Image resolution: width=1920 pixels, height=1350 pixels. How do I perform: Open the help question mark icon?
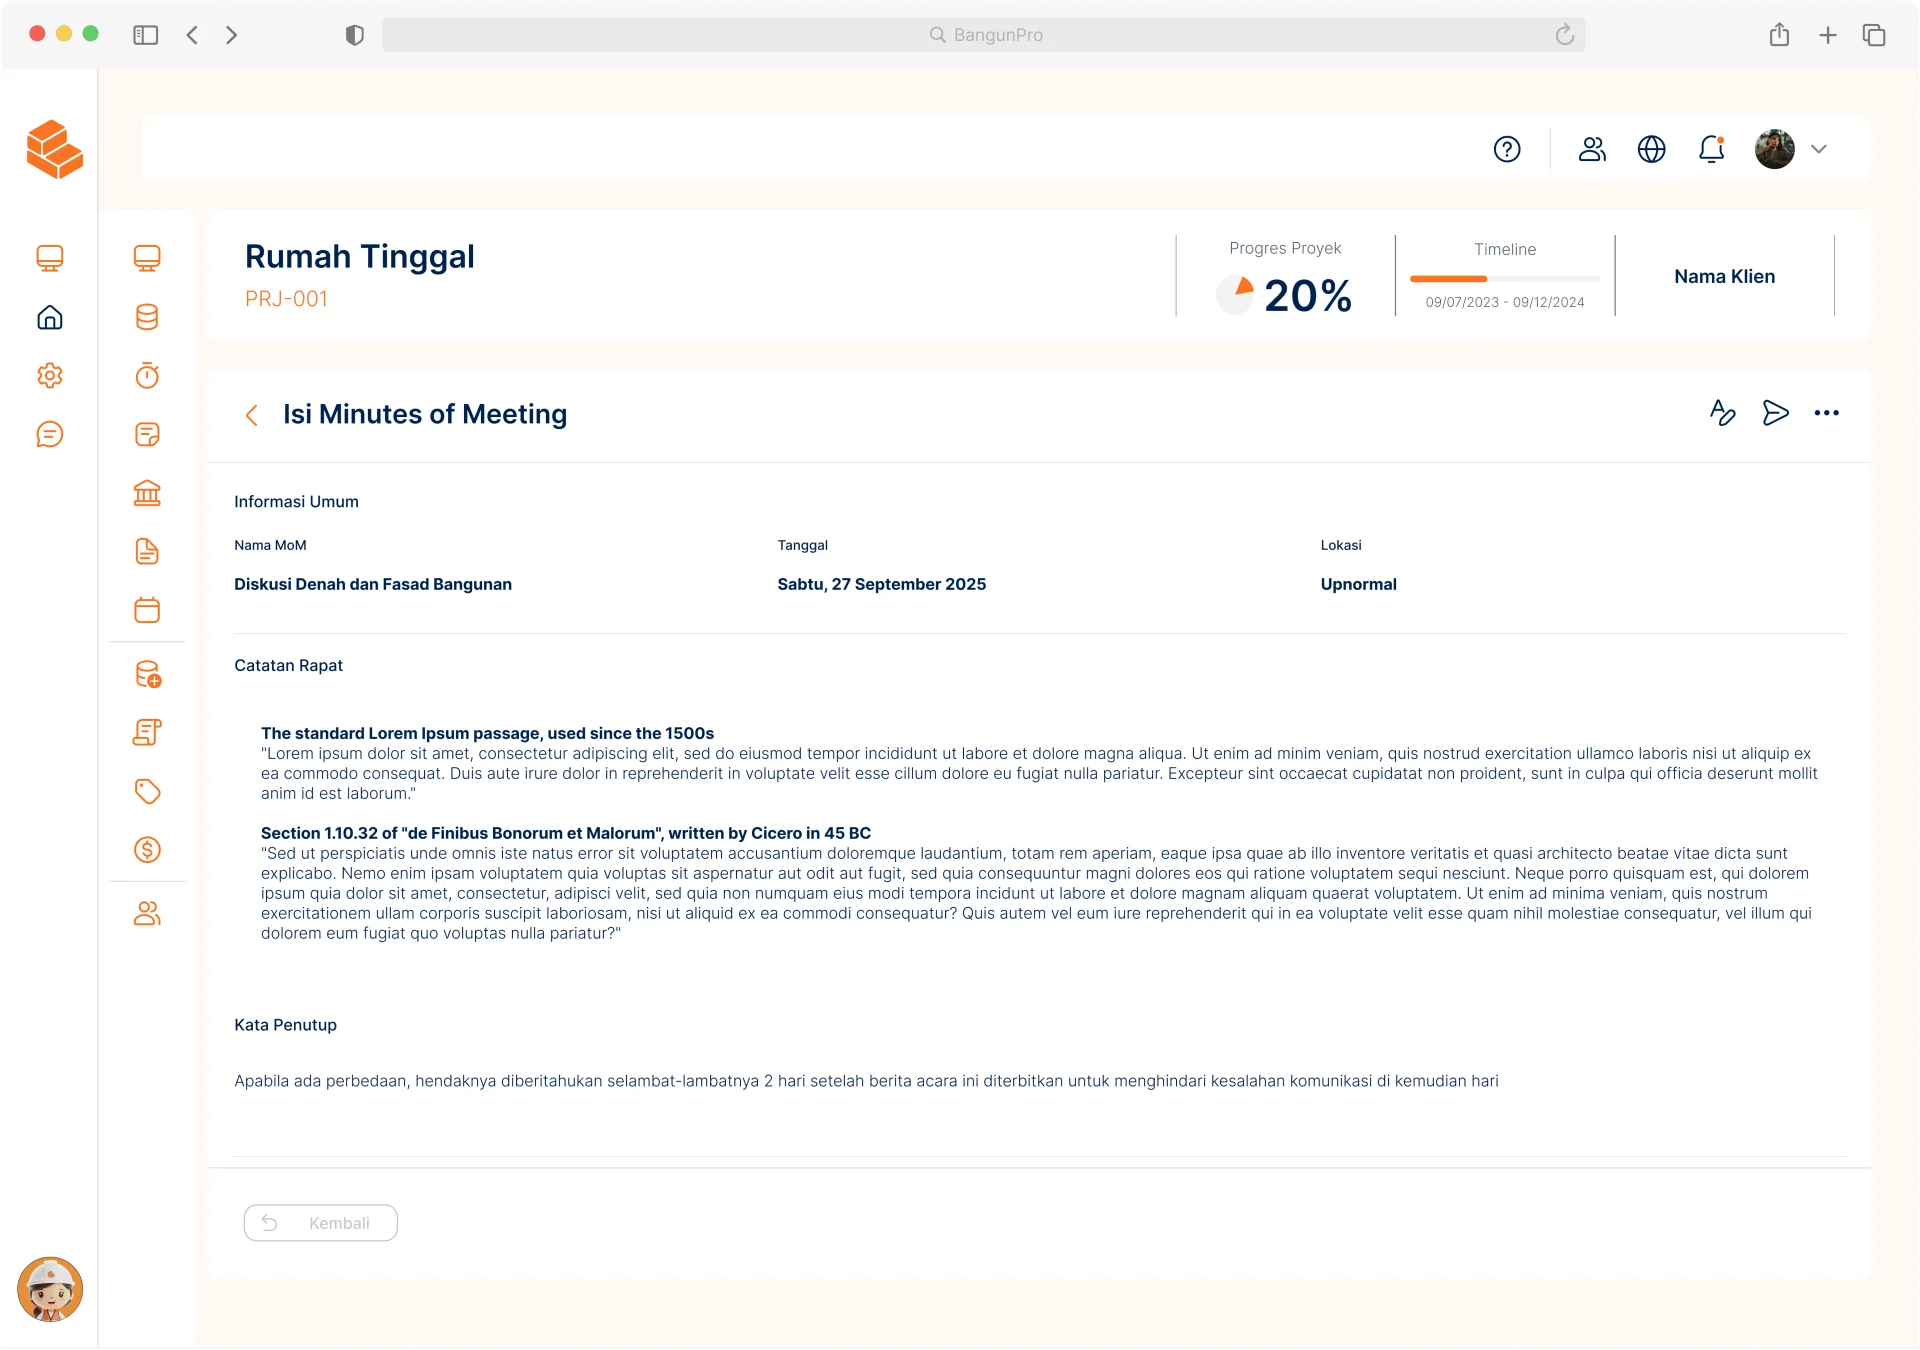pos(1507,149)
